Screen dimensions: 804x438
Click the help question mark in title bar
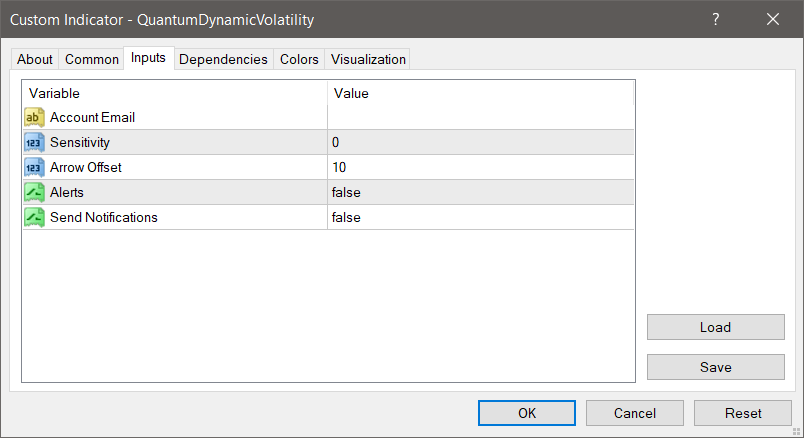point(717,19)
